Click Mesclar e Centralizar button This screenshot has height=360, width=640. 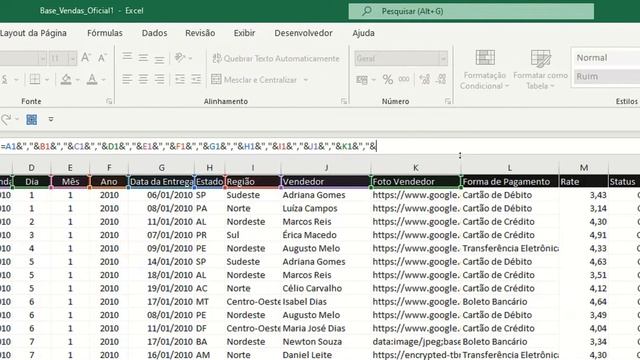click(x=255, y=80)
